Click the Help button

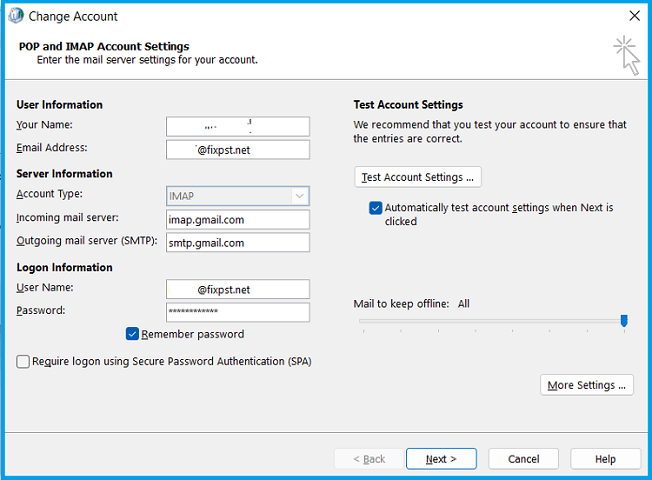pyautogui.click(x=605, y=459)
